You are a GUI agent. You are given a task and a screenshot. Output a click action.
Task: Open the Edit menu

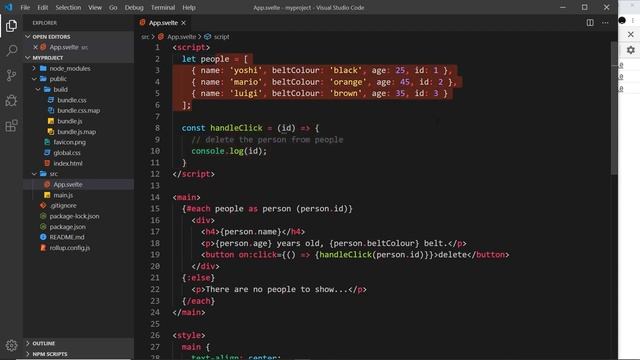pos(42,7)
